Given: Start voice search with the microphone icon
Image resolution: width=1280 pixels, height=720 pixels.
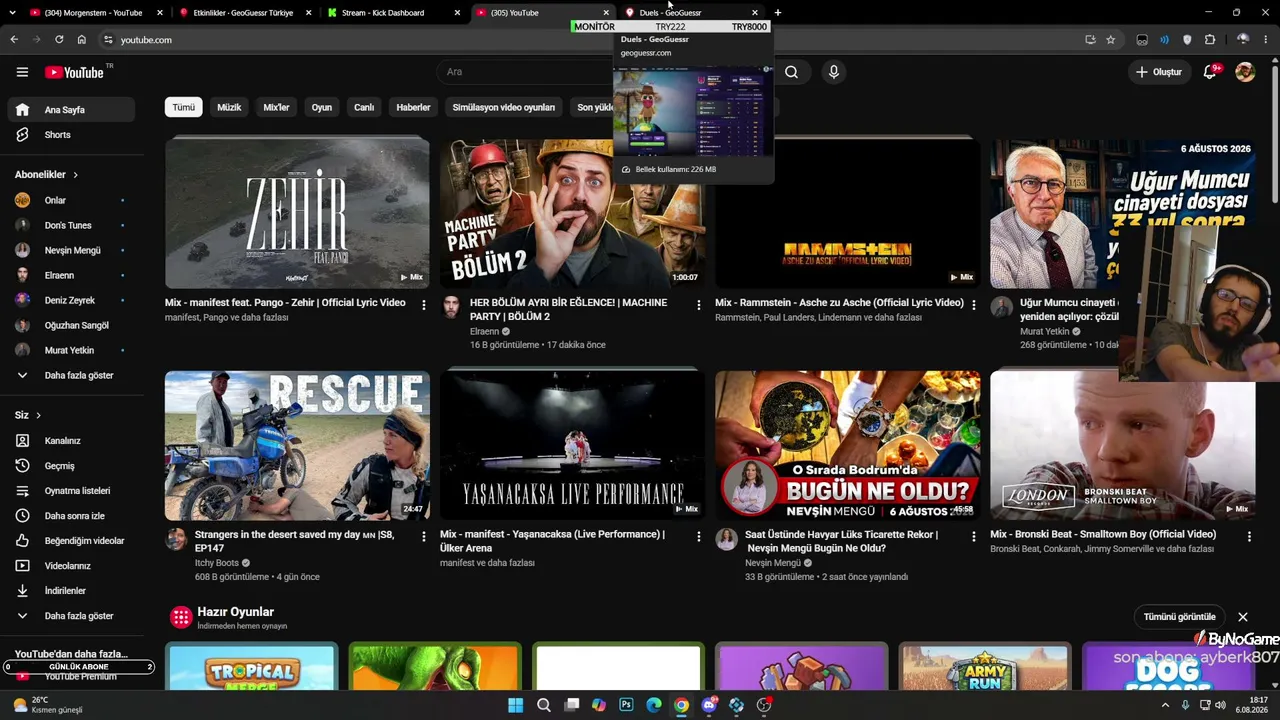Looking at the screenshot, I should (x=833, y=72).
